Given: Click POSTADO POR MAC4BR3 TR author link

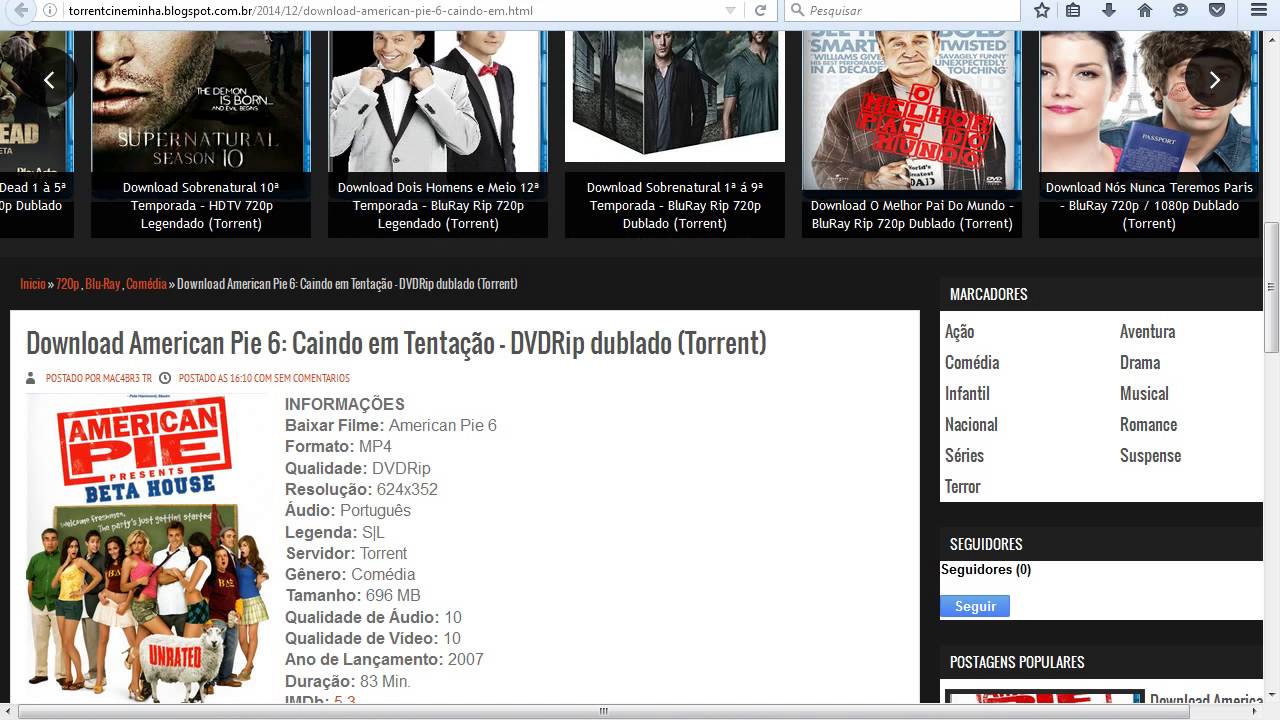Looking at the screenshot, I should tap(99, 378).
